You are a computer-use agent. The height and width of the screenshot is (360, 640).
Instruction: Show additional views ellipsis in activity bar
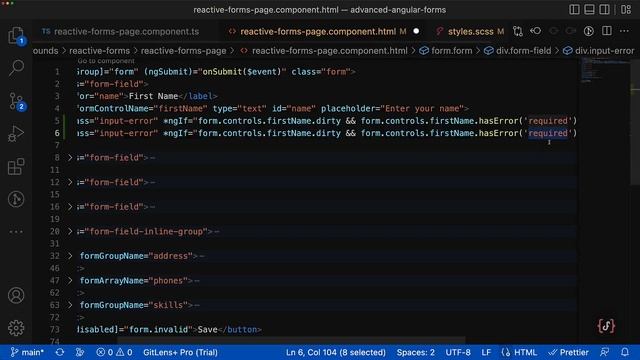(16, 232)
